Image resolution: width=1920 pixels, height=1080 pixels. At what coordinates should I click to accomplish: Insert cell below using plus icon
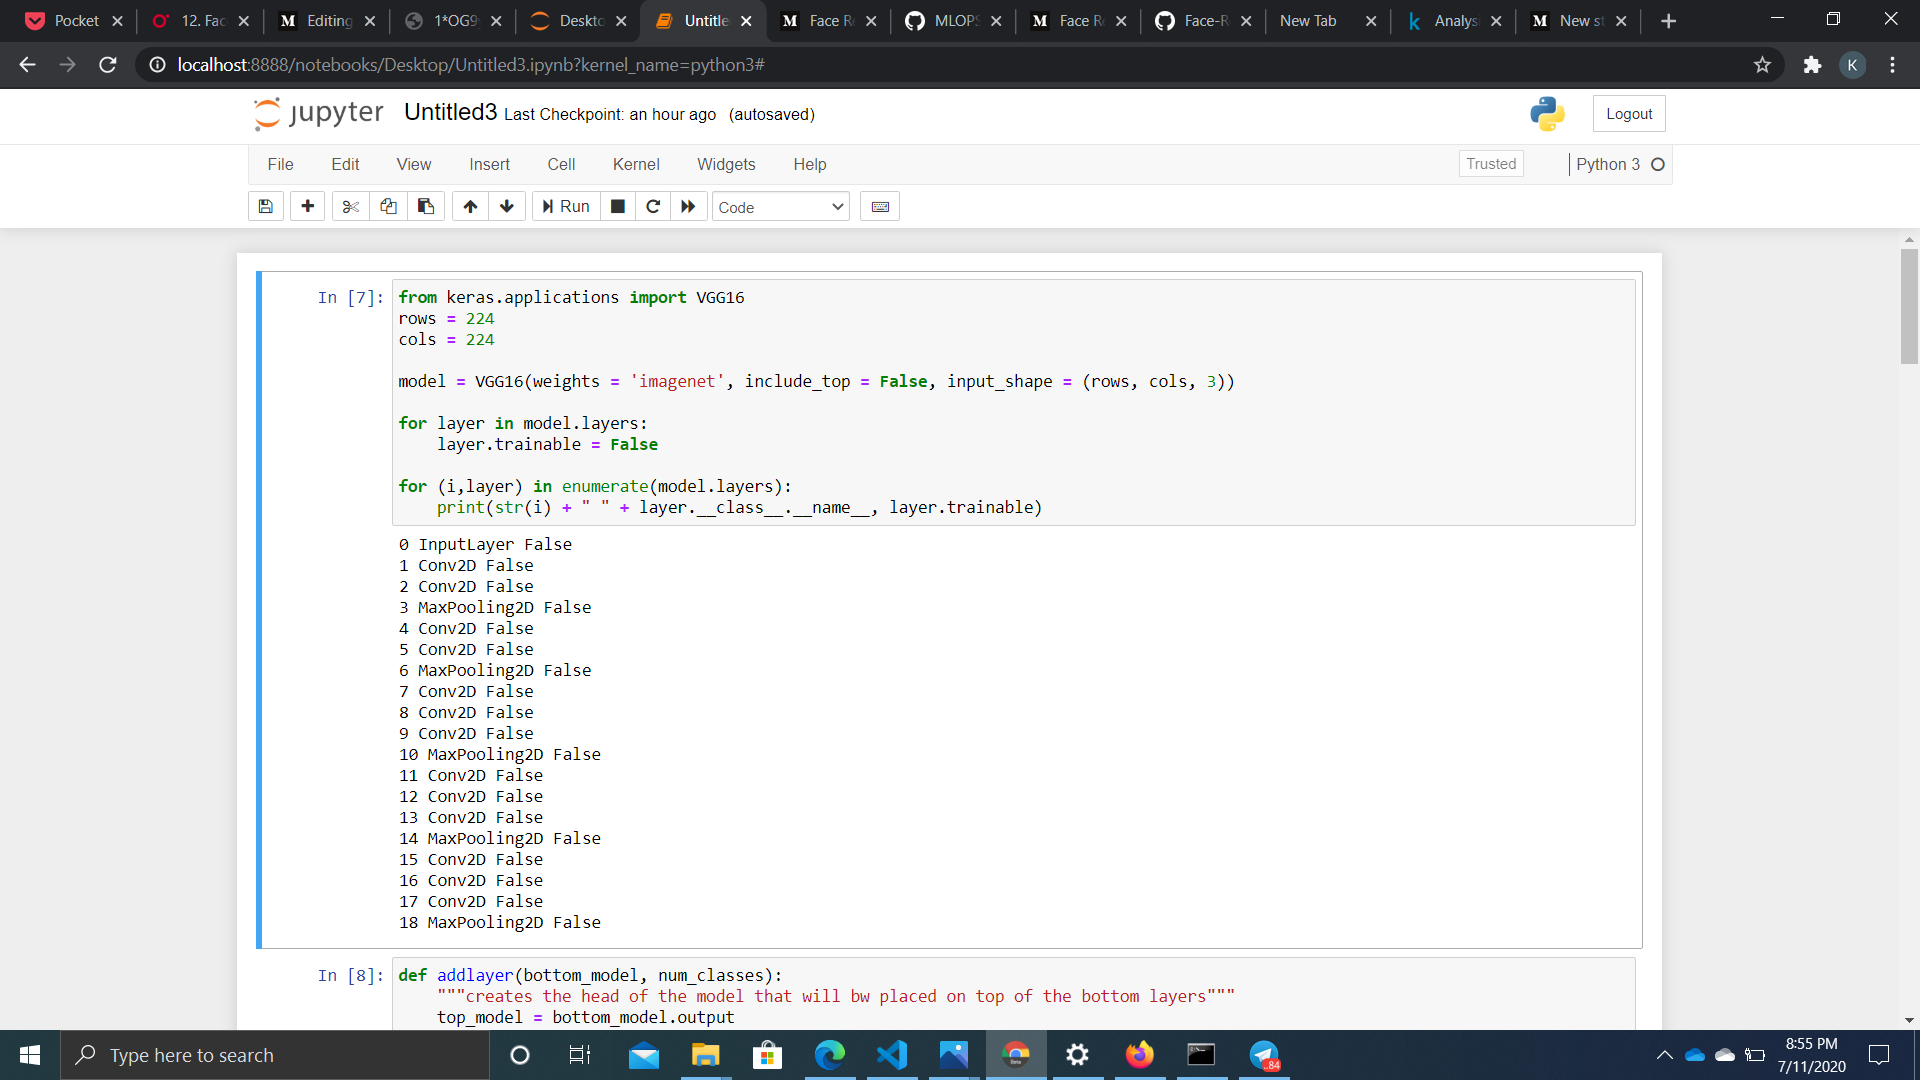click(x=307, y=207)
